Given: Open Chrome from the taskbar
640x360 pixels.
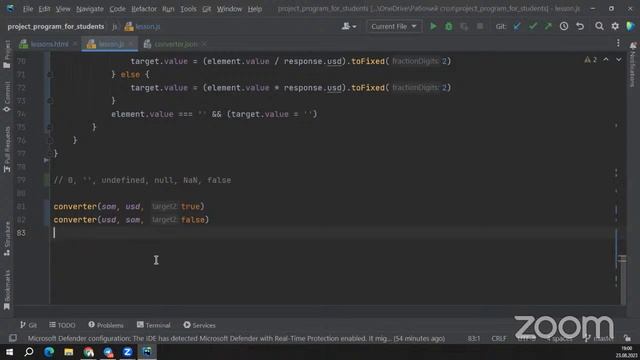Looking at the screenshot, I should pos(89,352).
